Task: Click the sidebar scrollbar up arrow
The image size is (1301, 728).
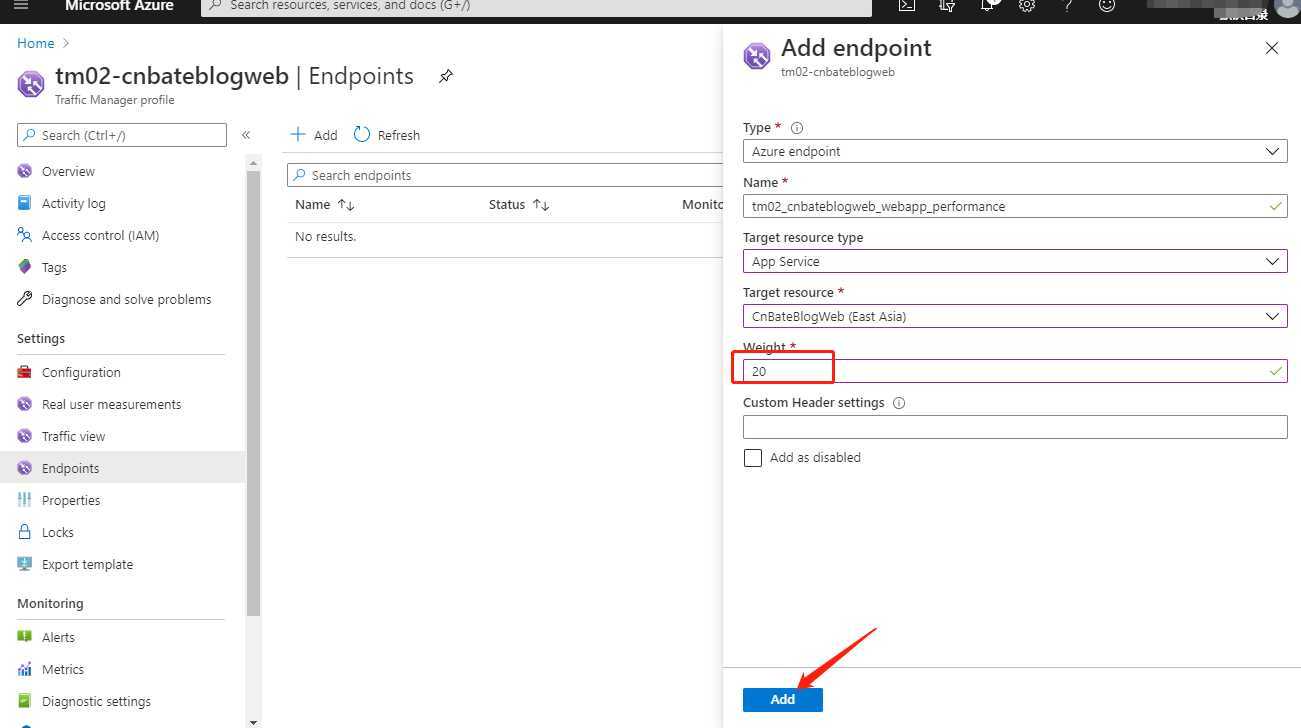Action: point(253,162)
